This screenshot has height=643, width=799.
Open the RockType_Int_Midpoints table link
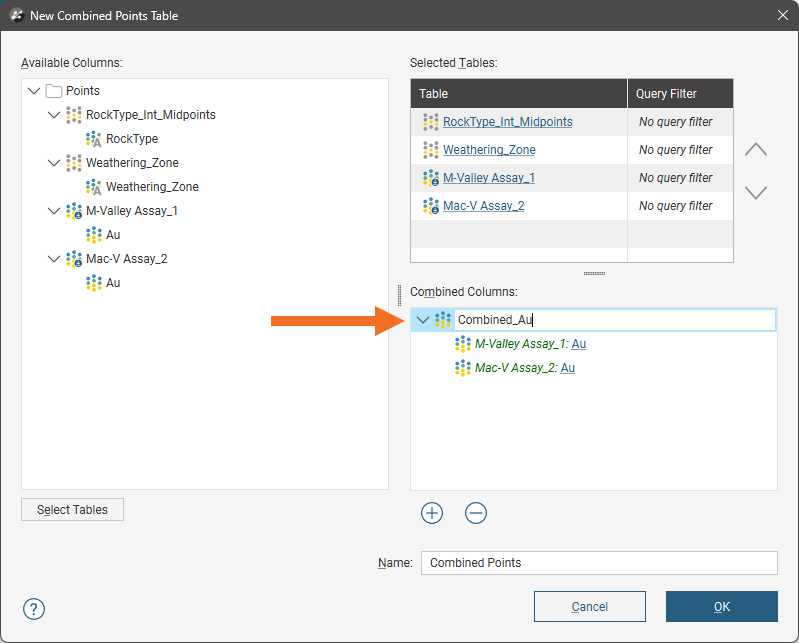coord(507,122)
